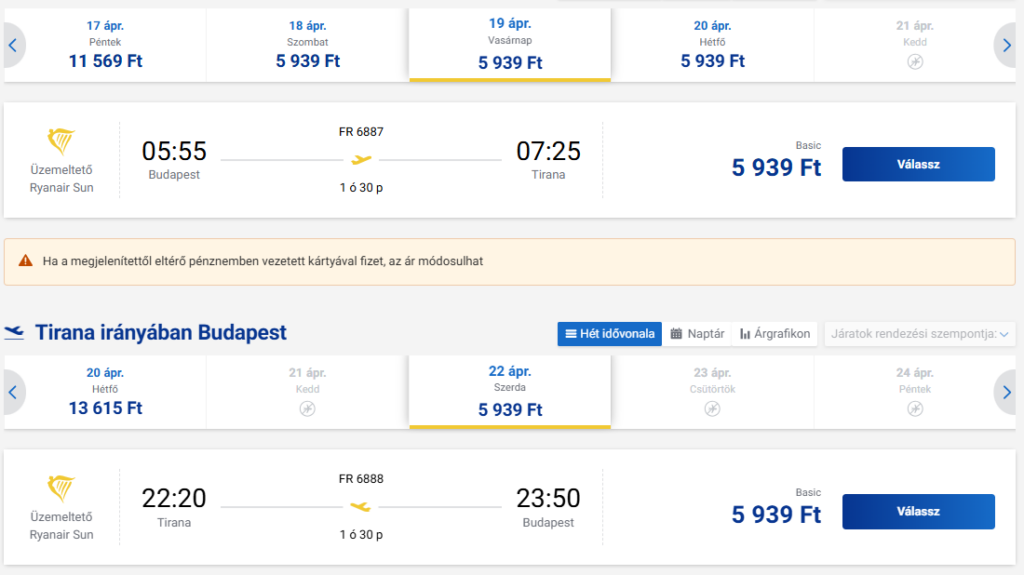1024x575 pixels.
Task: Select 20 ápr. Hétfő 5 939 Ft outbound date
Action: pyautogui.click(x=712, y=45)
